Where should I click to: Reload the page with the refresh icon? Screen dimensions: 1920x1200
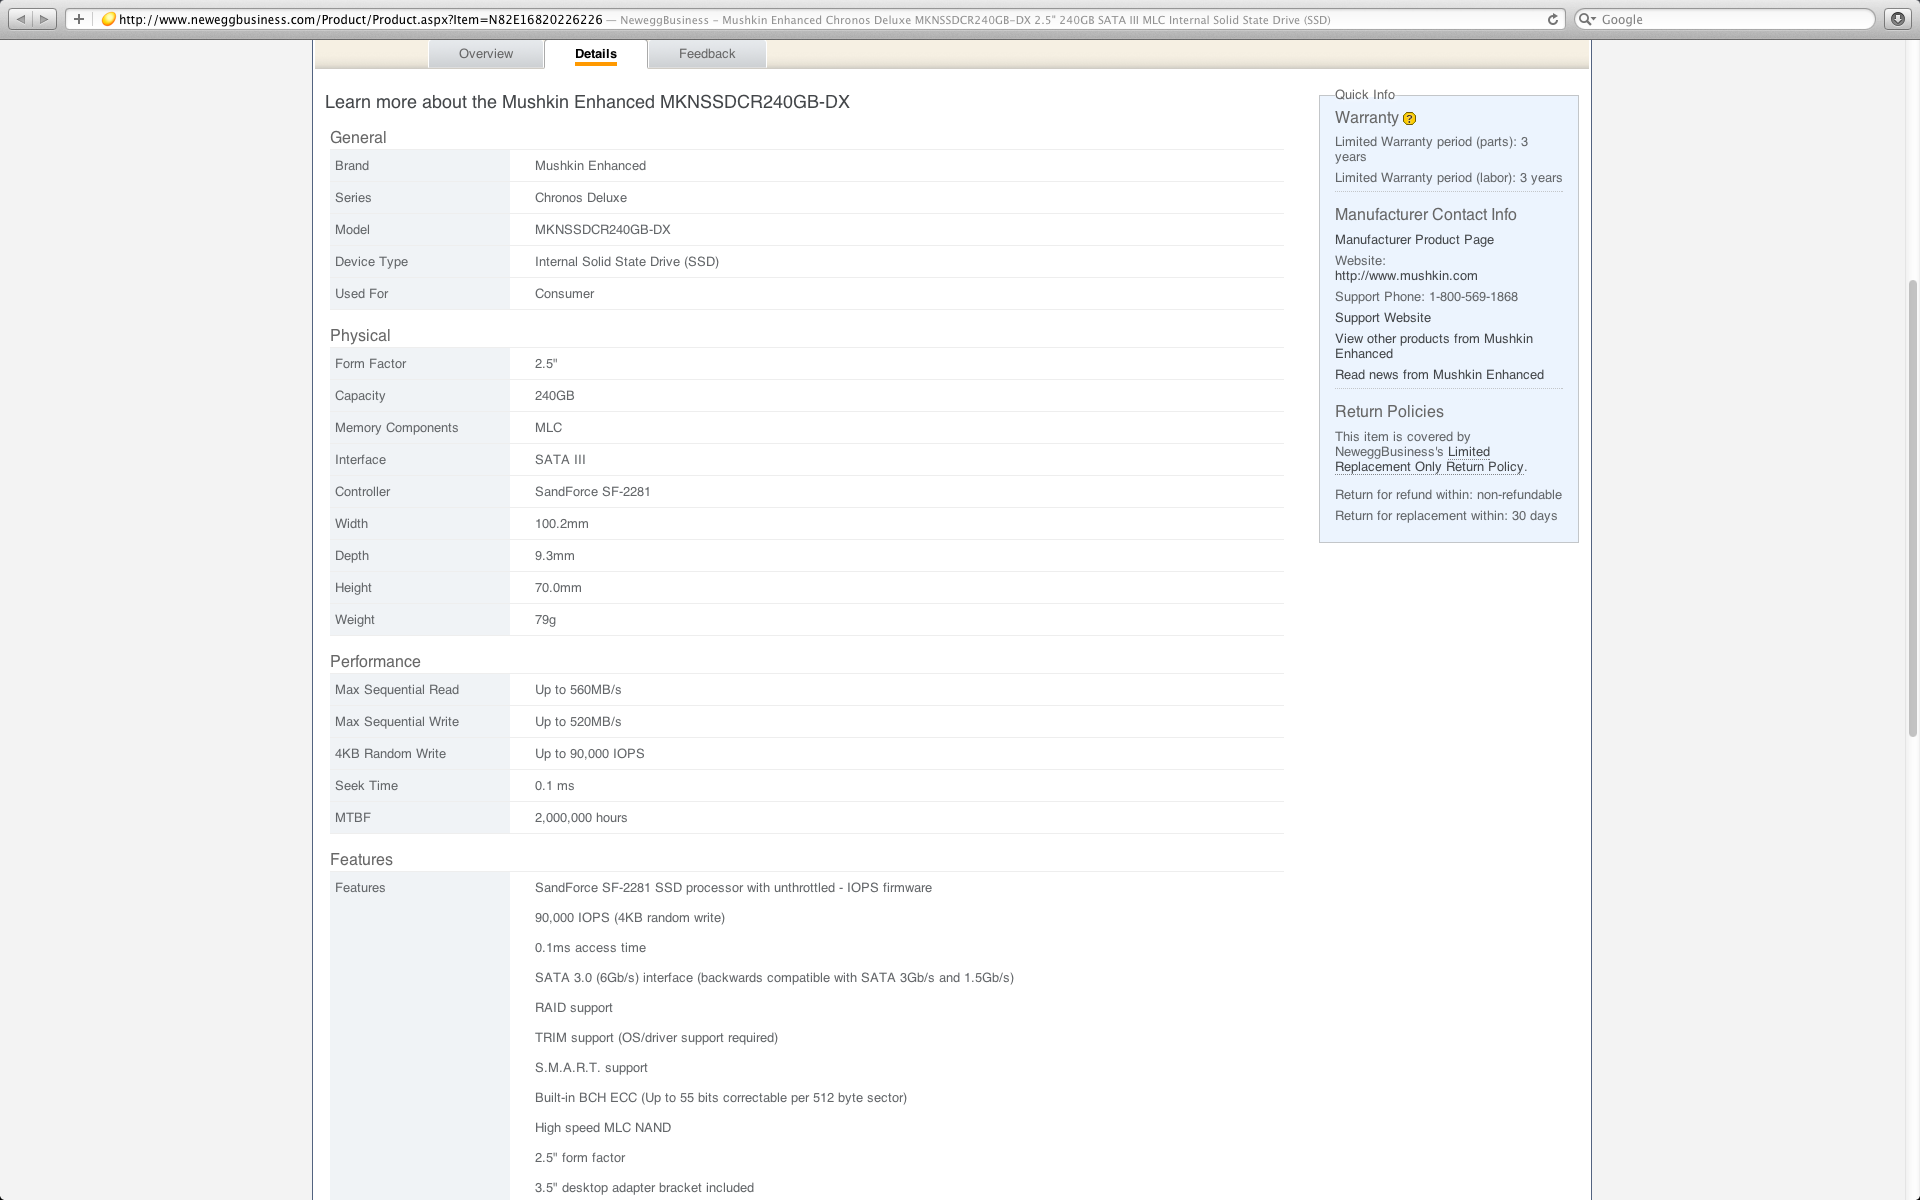(1553, 19)
